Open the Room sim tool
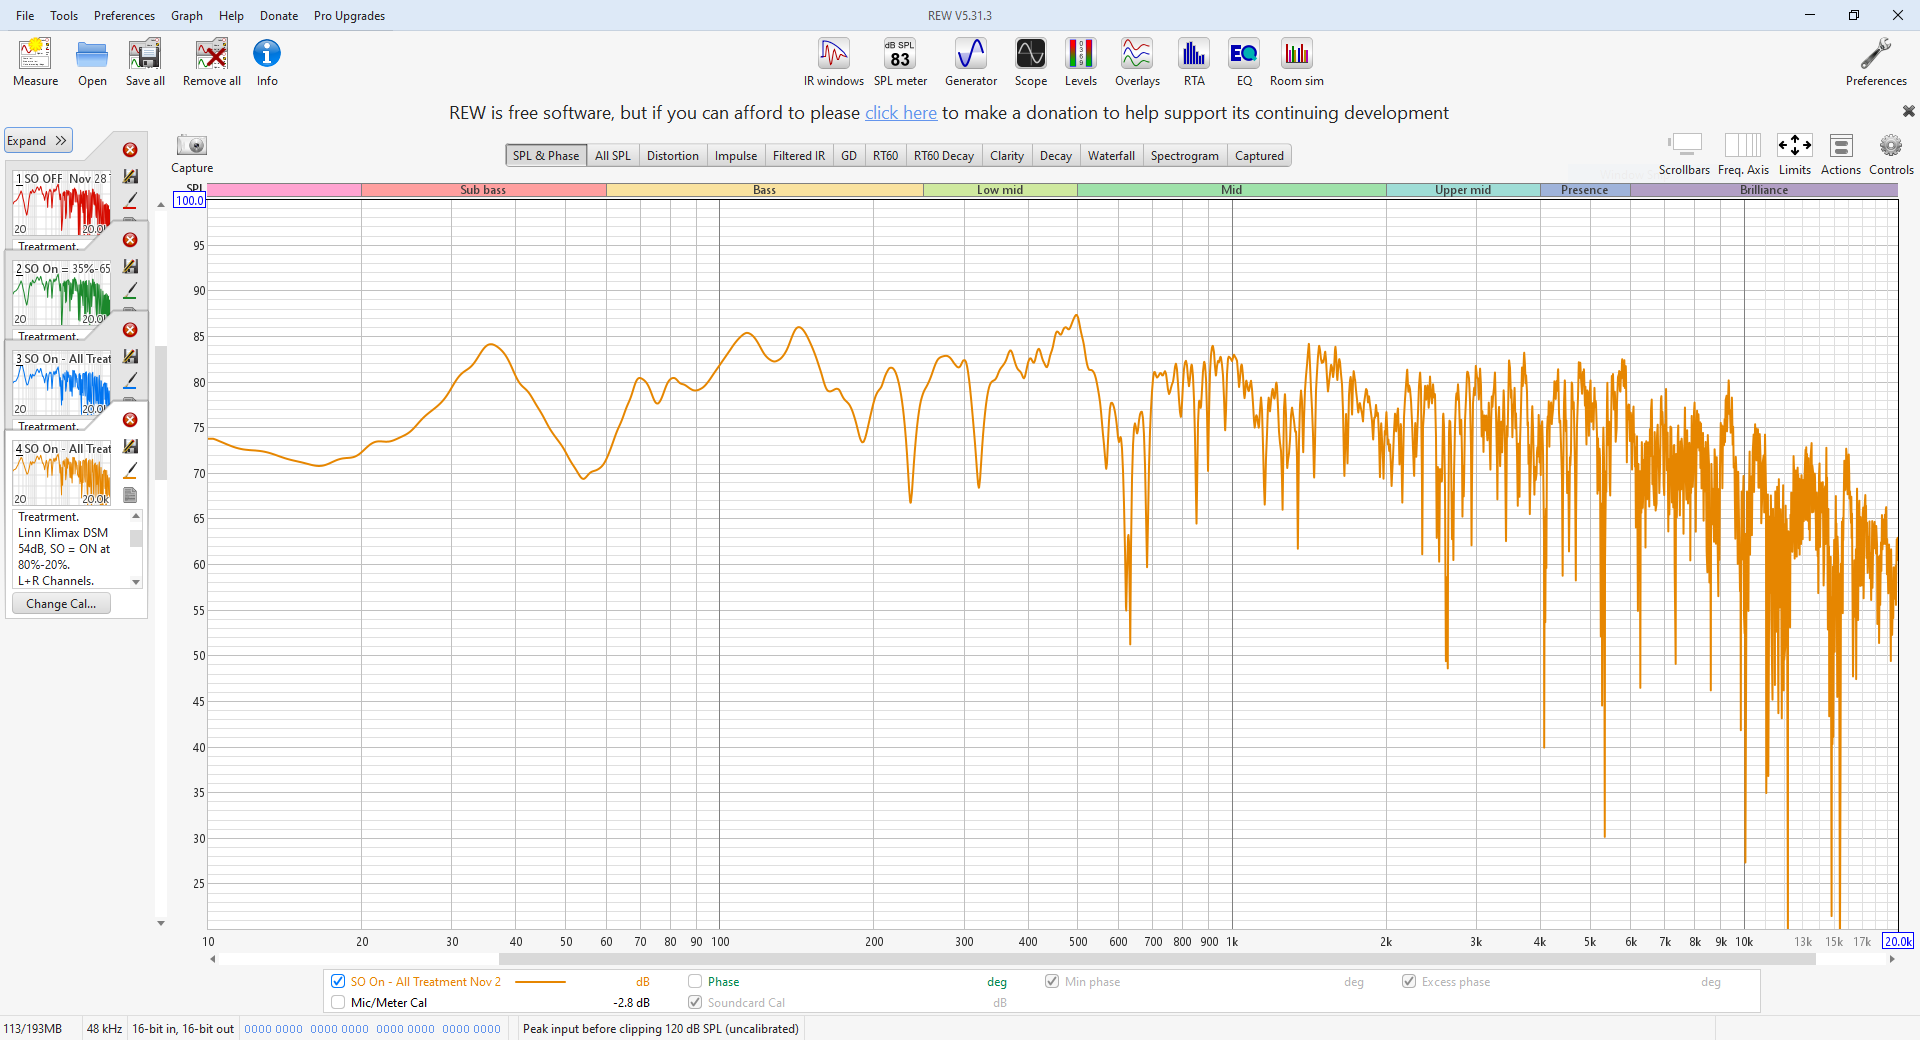Image resolution: width=1920 pixels, height=1040 pixels. 1296,62
